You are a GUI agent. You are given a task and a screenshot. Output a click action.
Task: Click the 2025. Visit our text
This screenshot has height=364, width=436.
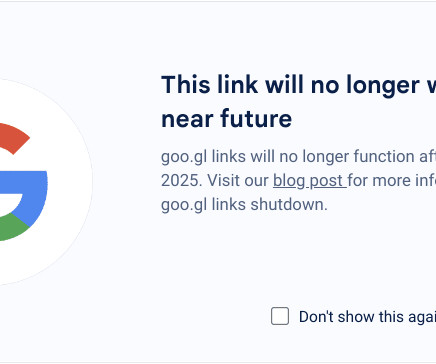tap(215, 181)
